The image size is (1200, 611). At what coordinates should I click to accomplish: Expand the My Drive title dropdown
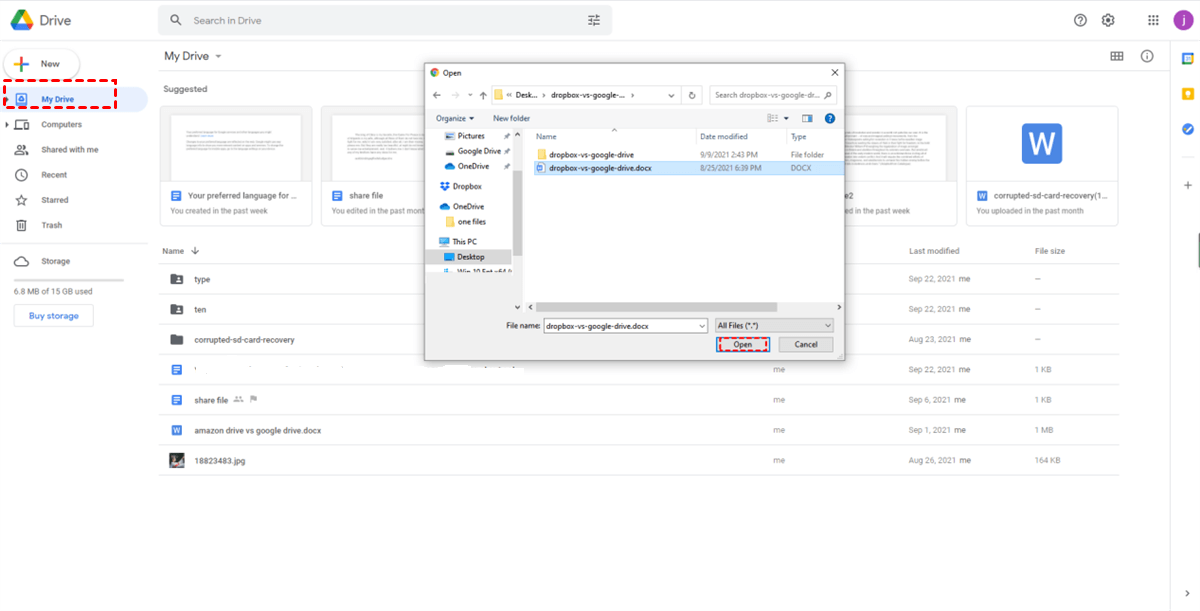(x=218, y=57)
